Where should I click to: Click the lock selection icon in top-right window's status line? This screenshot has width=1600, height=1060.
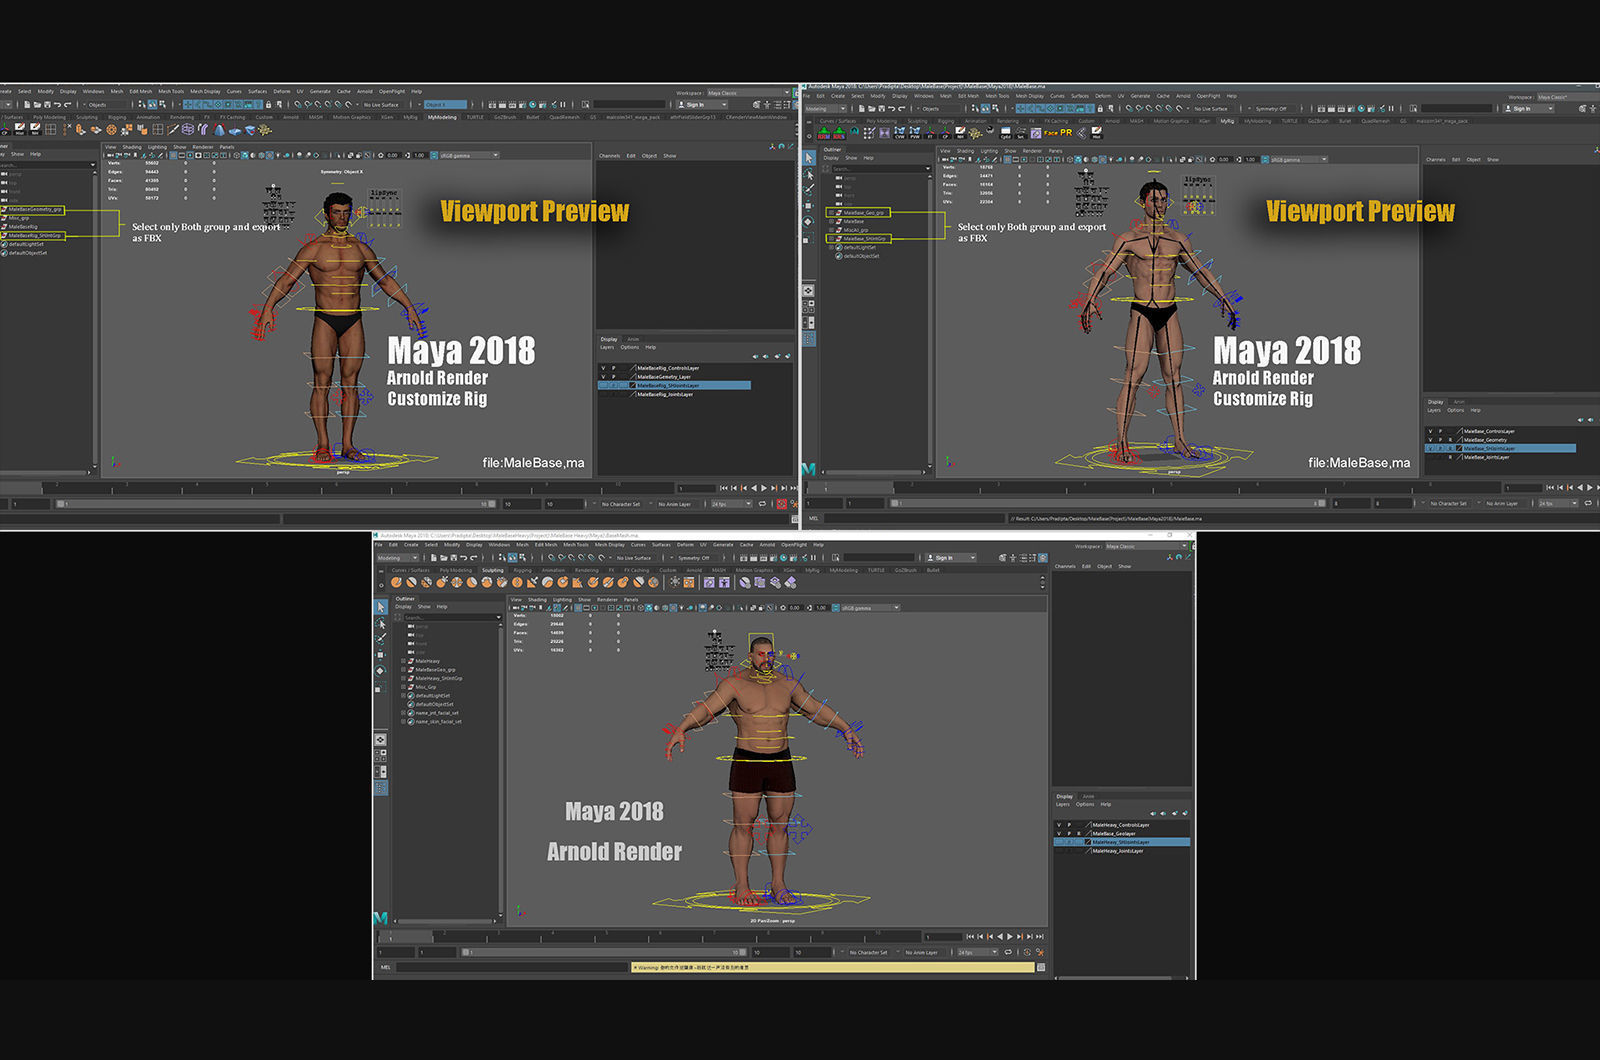click(x=1100, y=109)
